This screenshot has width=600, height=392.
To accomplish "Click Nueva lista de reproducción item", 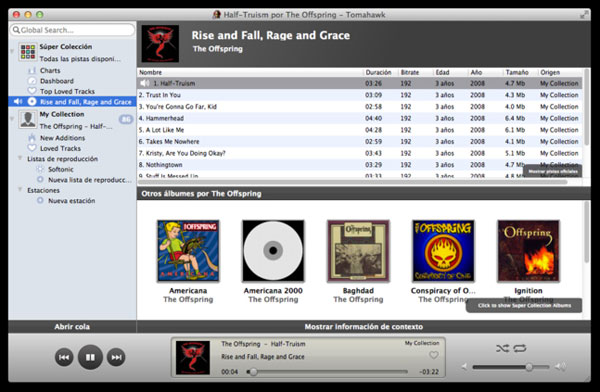I will coord(90,180).
